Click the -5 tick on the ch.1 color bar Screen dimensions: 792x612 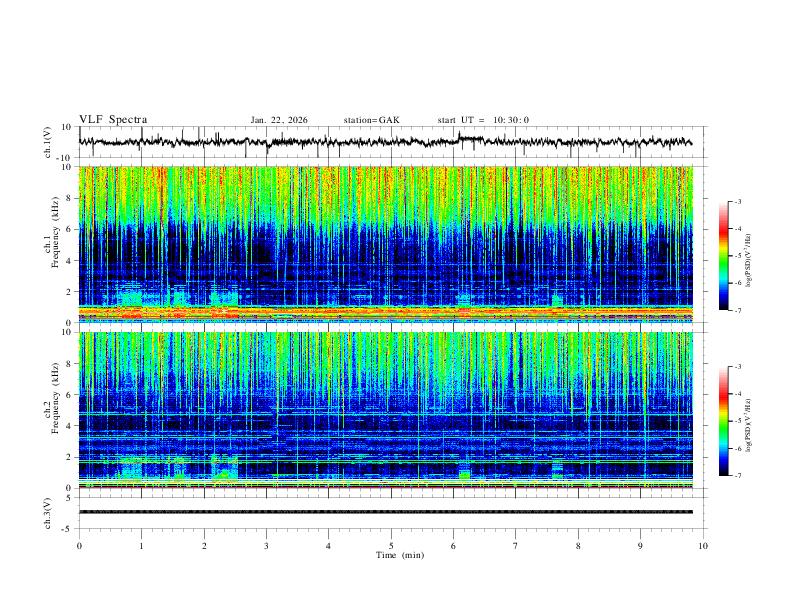pos(737,256)
